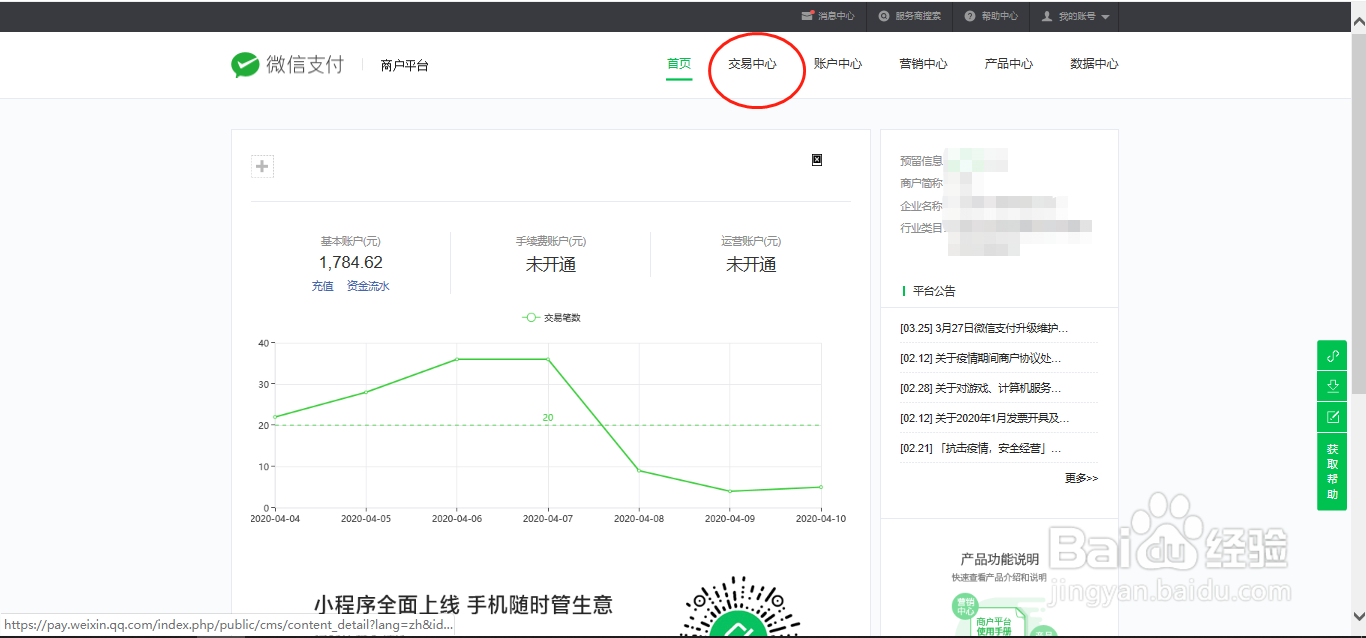Click the 帮助中心 question mark icon
1366x638 pixels.
pos(970,16)
